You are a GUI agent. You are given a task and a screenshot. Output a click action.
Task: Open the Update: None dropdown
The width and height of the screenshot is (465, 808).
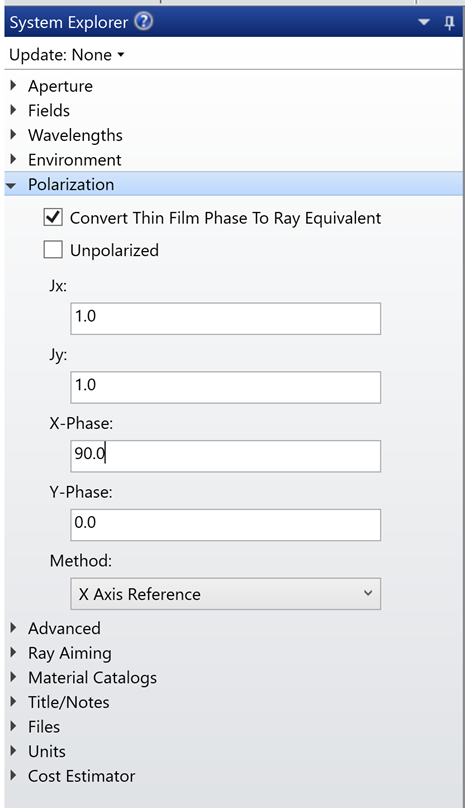click(x=67, y=55)
